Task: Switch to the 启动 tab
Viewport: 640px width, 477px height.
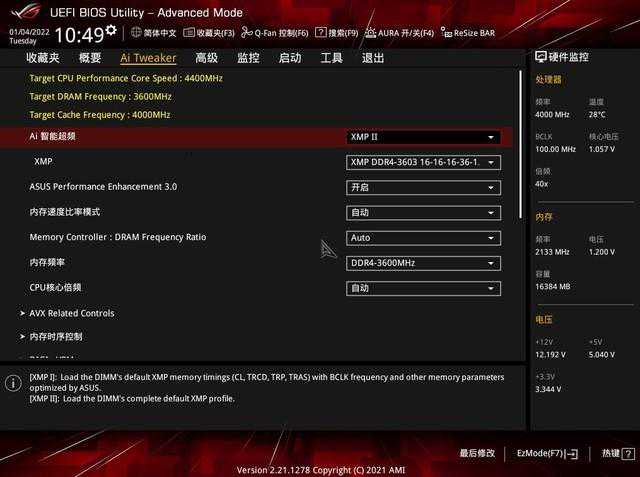Action: pos(290,58)
